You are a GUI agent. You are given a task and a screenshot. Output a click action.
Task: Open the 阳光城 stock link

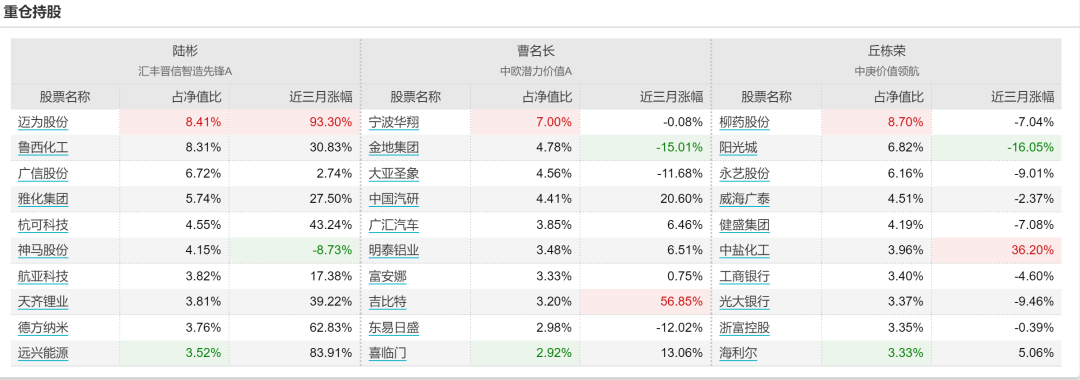(x=738, y=148)
